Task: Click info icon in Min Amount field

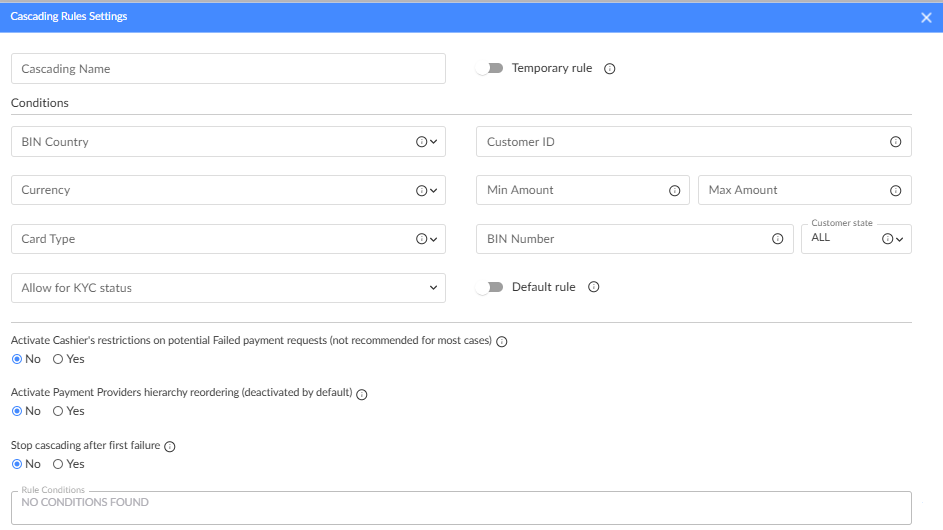Action: (674, 190)
